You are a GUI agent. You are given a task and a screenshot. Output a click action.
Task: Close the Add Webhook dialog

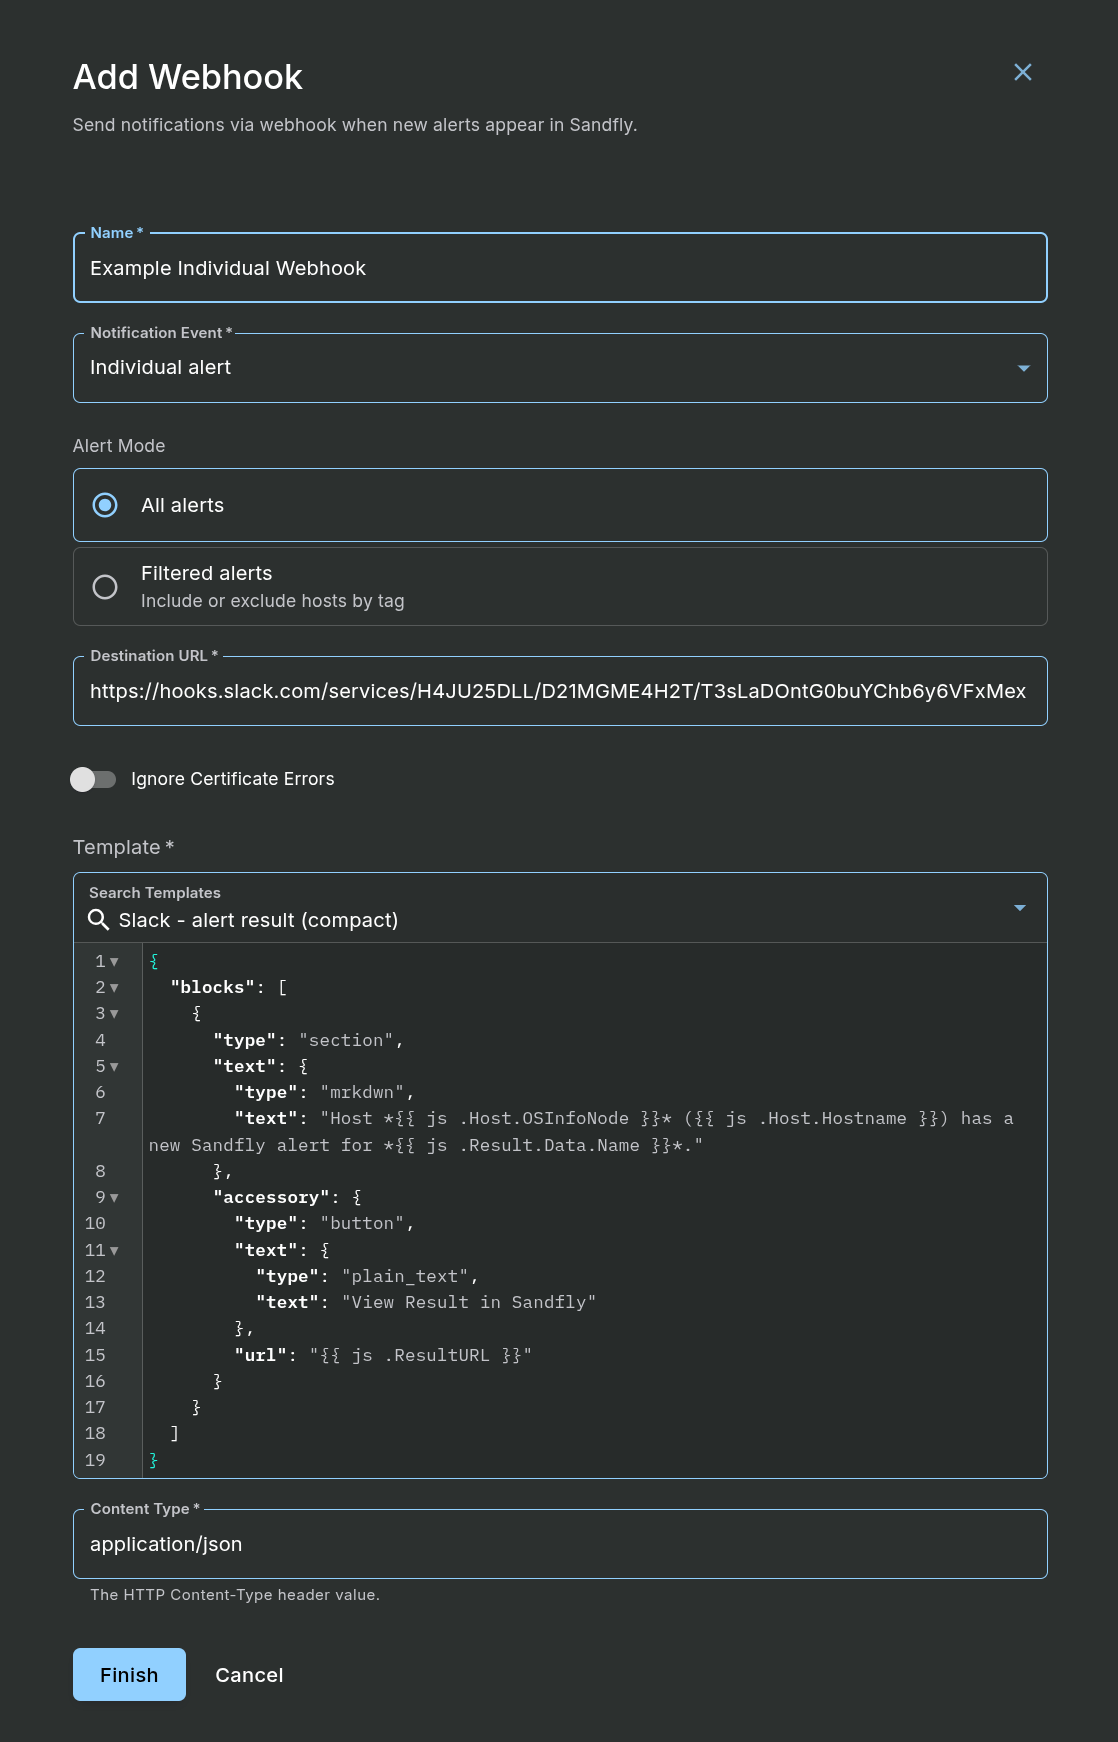(x=1022, y=72)
